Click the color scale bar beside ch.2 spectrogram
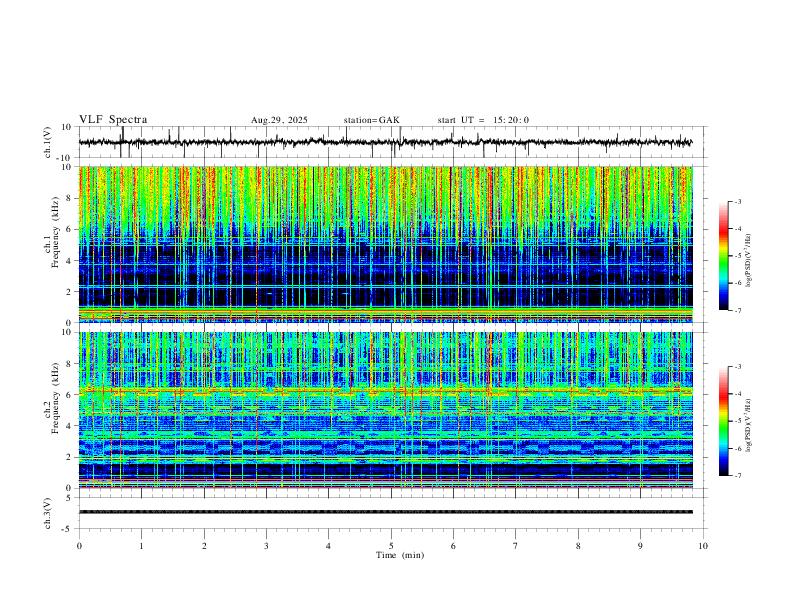This screenshot has height=612, width=792. click(x=724, y=421)
